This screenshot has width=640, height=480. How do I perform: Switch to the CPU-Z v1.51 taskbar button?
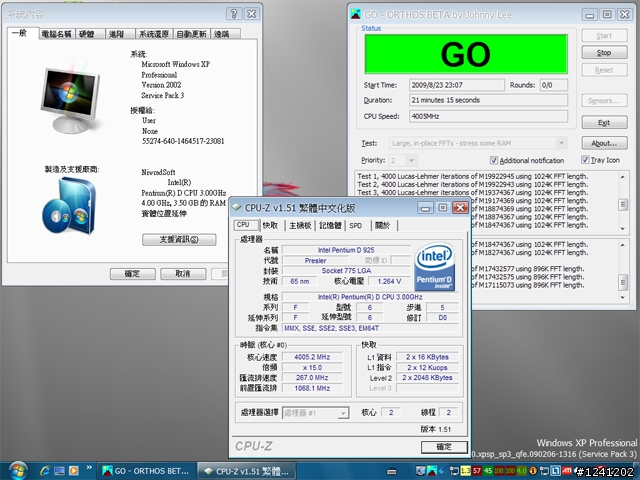(x=247, y=471)
